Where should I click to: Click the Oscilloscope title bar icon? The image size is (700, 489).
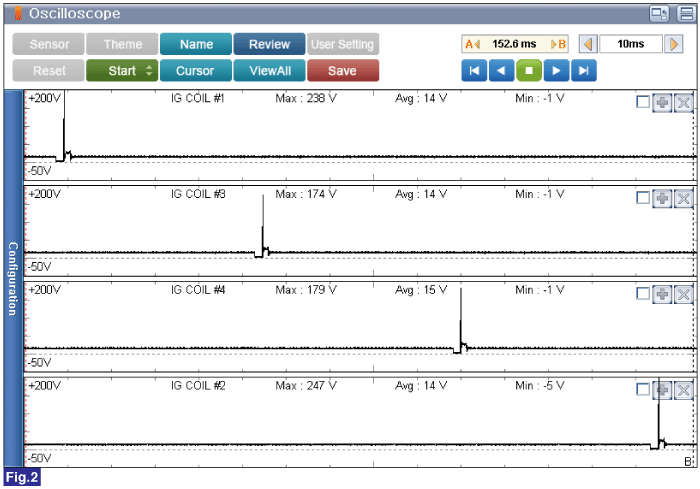point(18,13)
